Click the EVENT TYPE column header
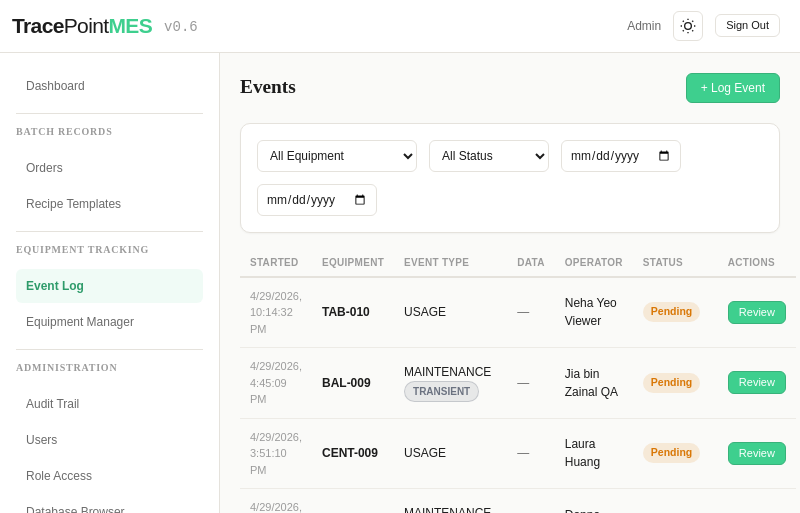Viewport: 800px width, 513px height. coord(436,262)
